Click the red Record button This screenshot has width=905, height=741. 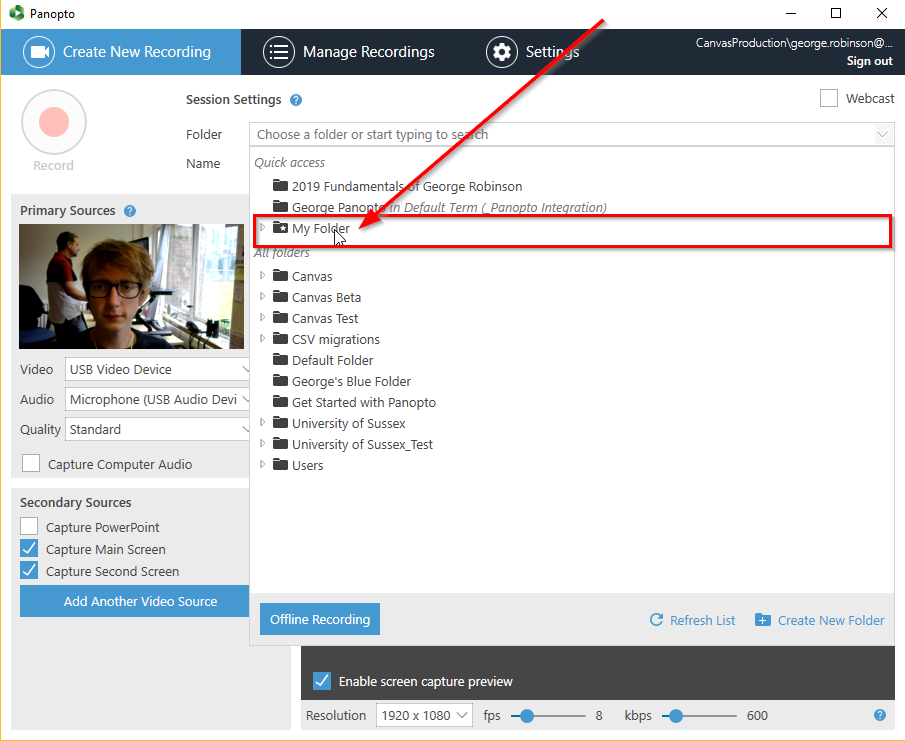[54, 122]
